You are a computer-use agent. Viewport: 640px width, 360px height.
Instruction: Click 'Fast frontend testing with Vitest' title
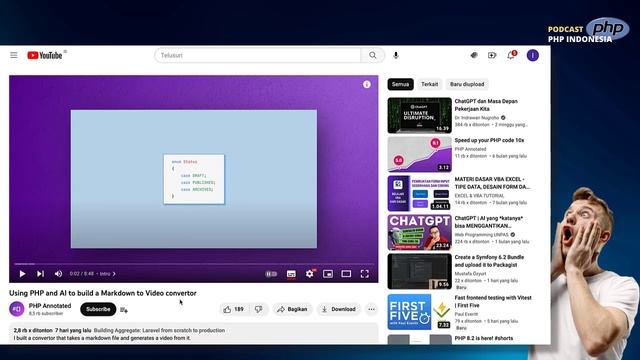point(493,301)
